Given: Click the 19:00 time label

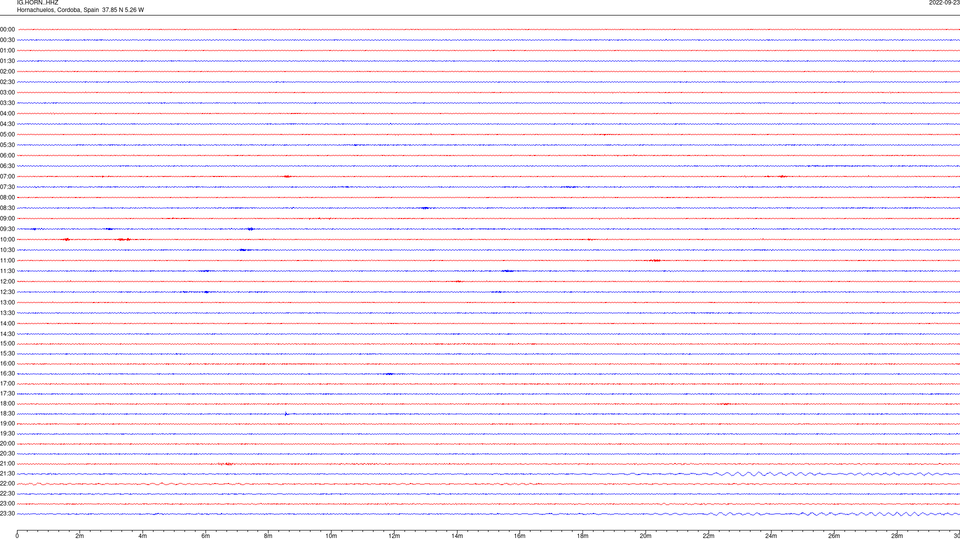Looking at the screenshot, I should [x=7, y=423].
